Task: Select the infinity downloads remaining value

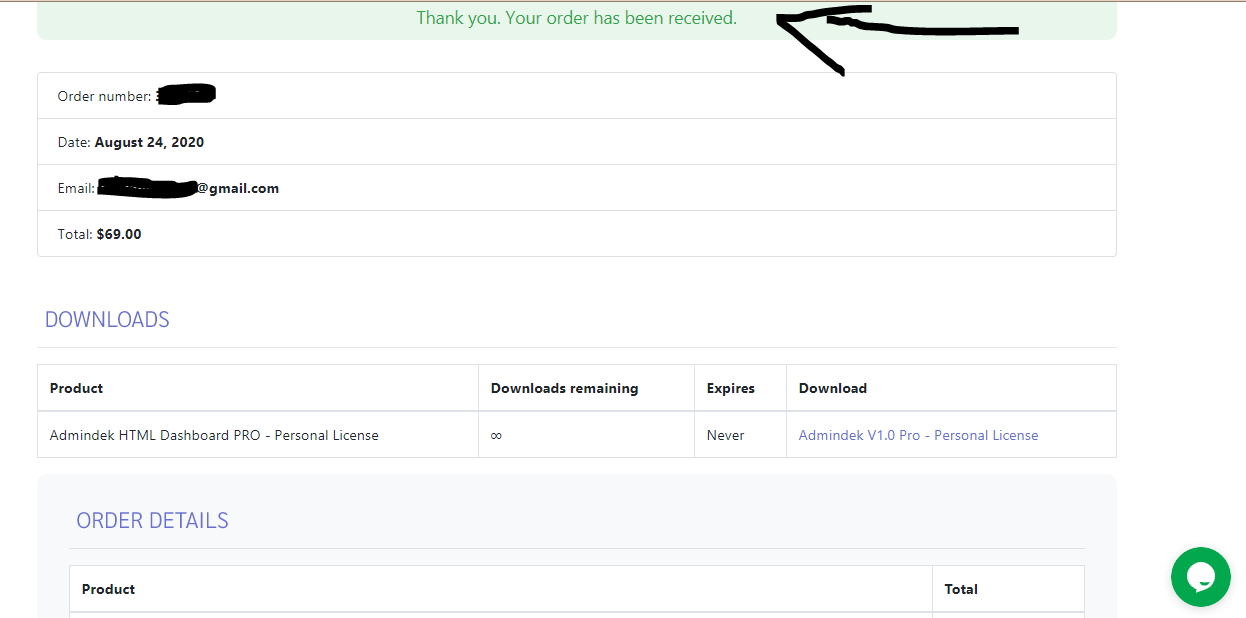Action: tap(497, 436)
